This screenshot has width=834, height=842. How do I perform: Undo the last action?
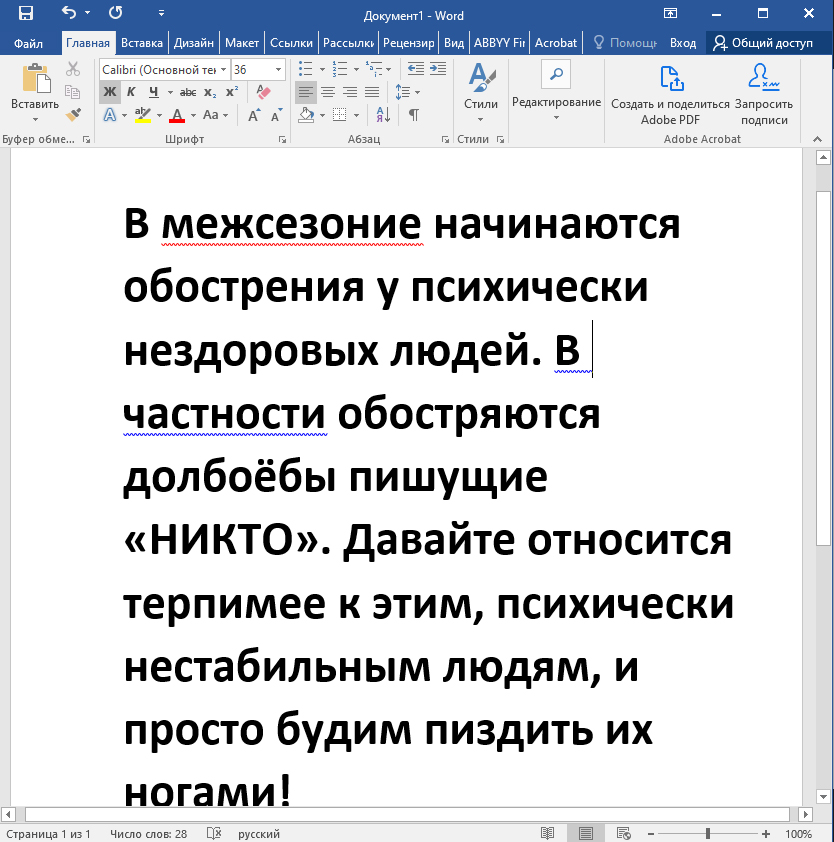point(69,12)
